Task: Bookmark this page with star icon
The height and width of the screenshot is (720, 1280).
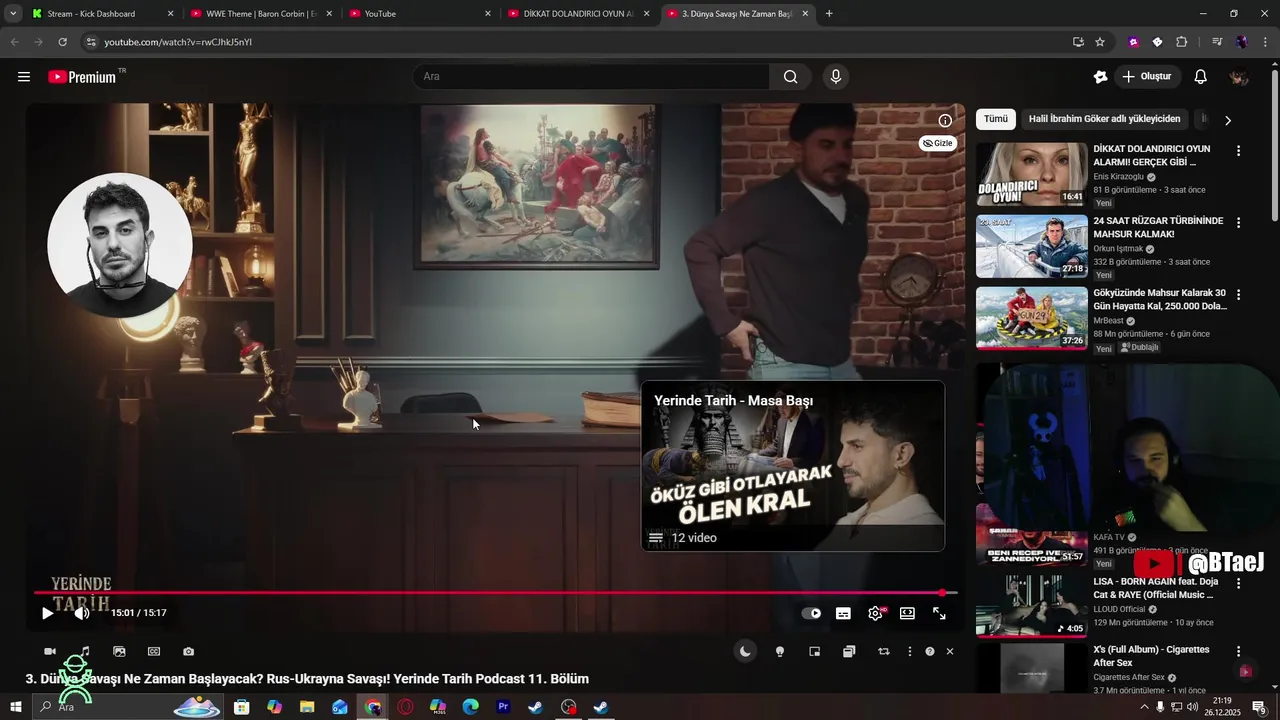Action: [x=1100, y=42]
